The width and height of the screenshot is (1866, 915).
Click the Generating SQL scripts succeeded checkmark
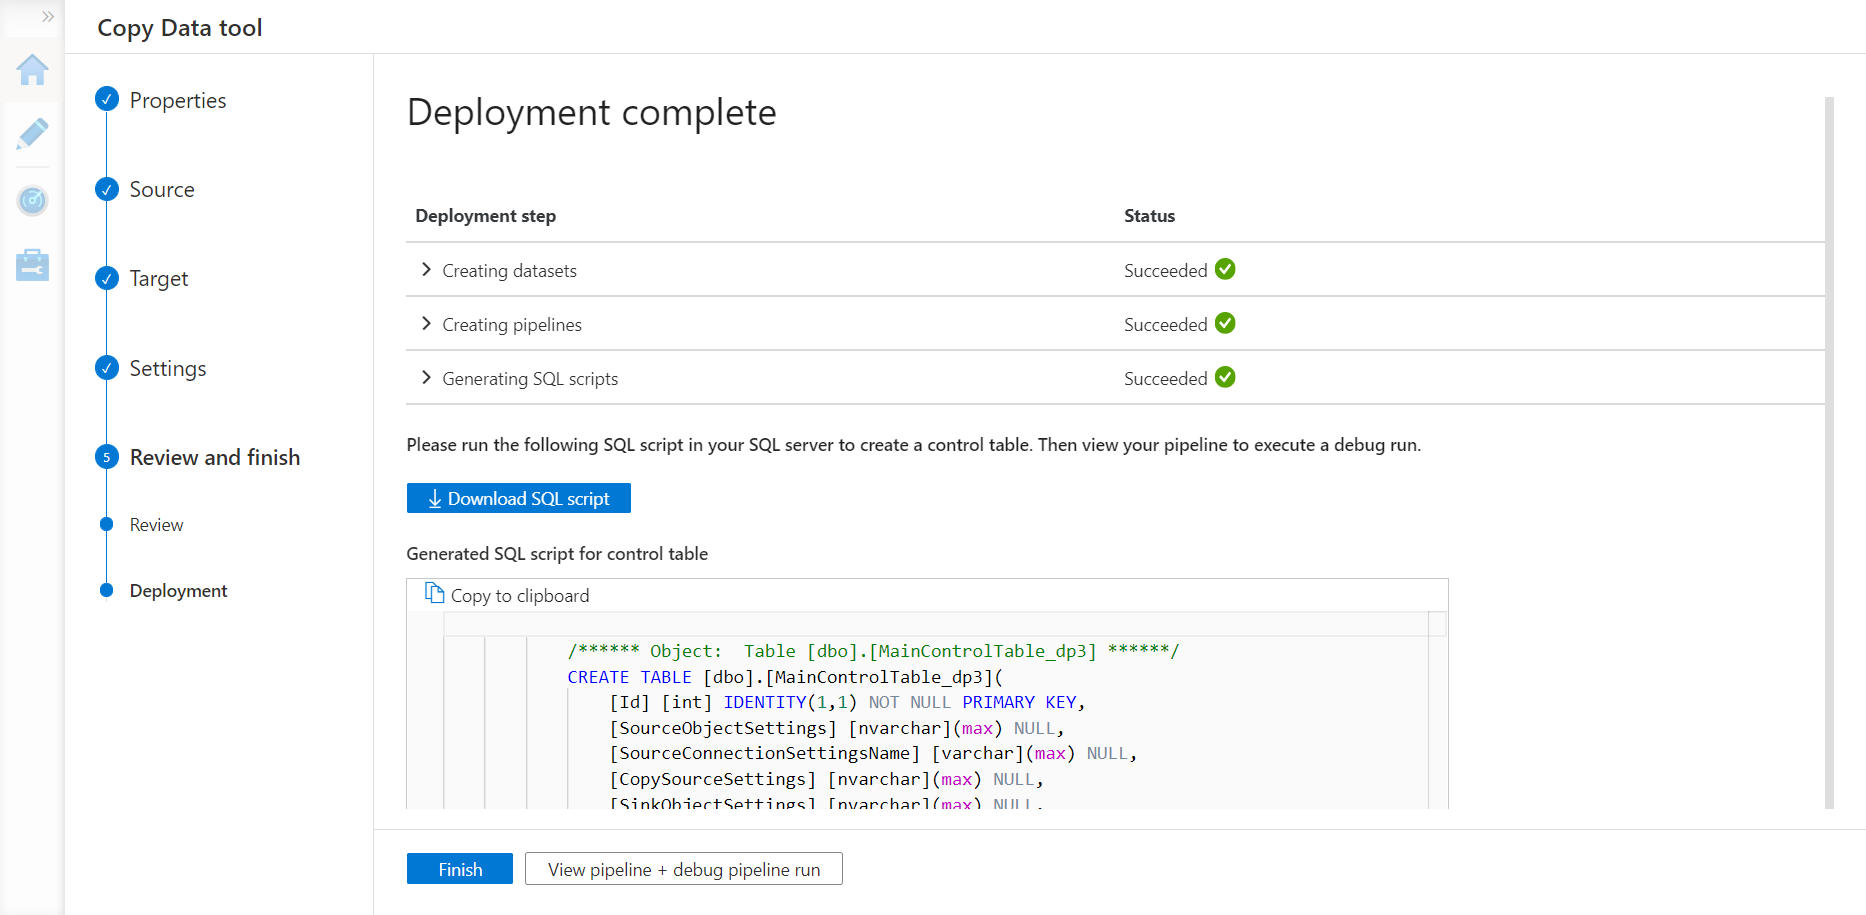point(1225,378)
